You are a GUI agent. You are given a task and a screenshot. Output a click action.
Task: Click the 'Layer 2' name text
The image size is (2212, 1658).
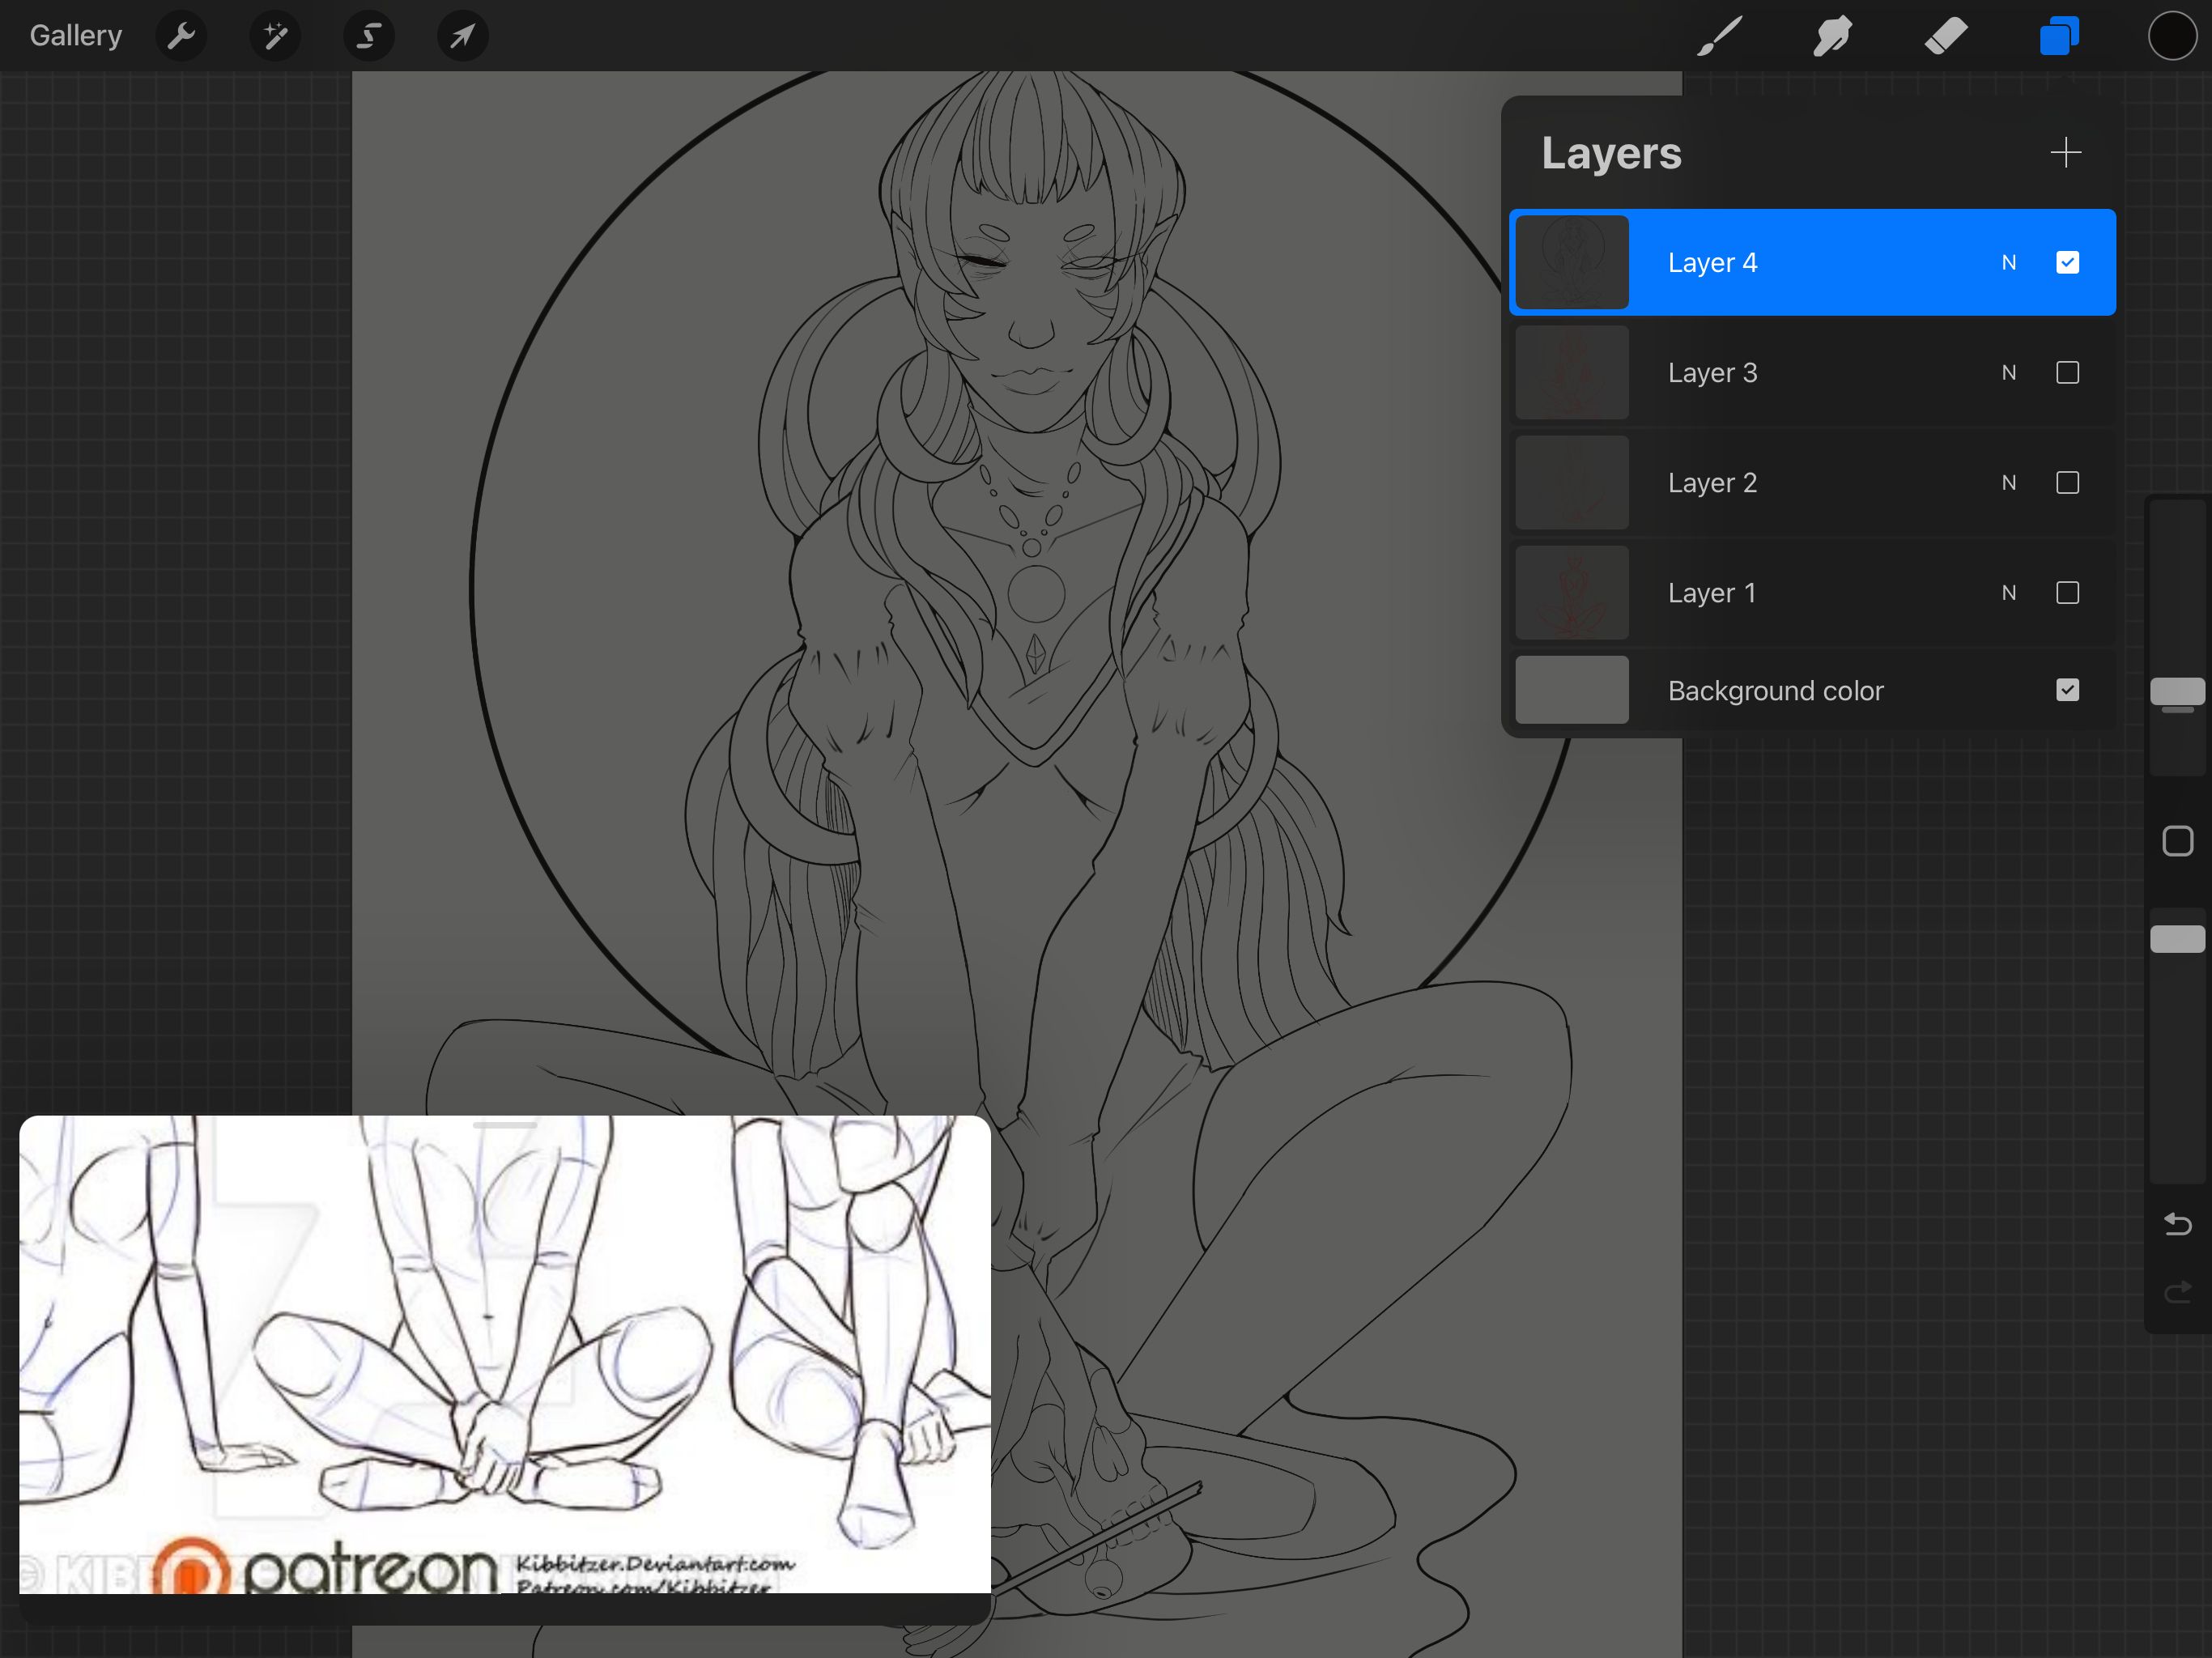point(1712,483)
